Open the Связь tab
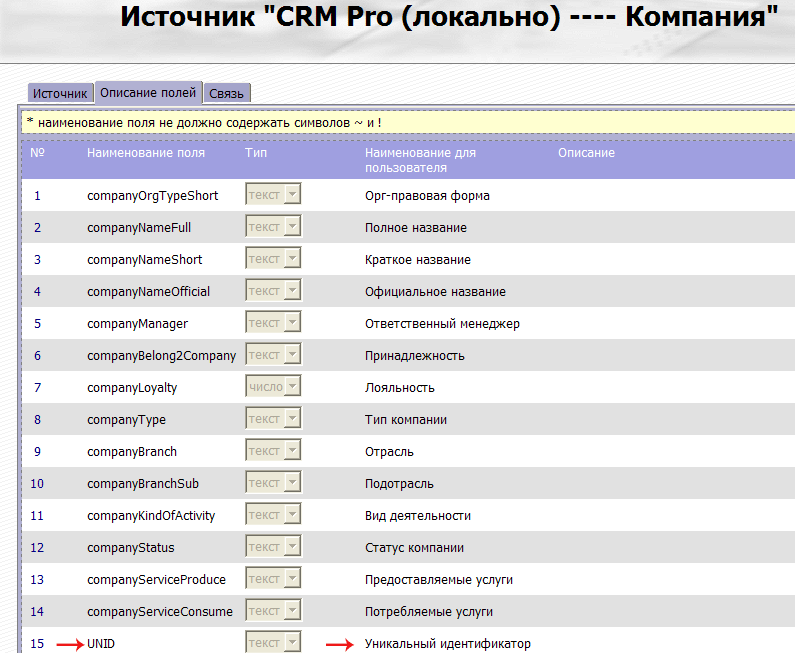 click(227, 93)
